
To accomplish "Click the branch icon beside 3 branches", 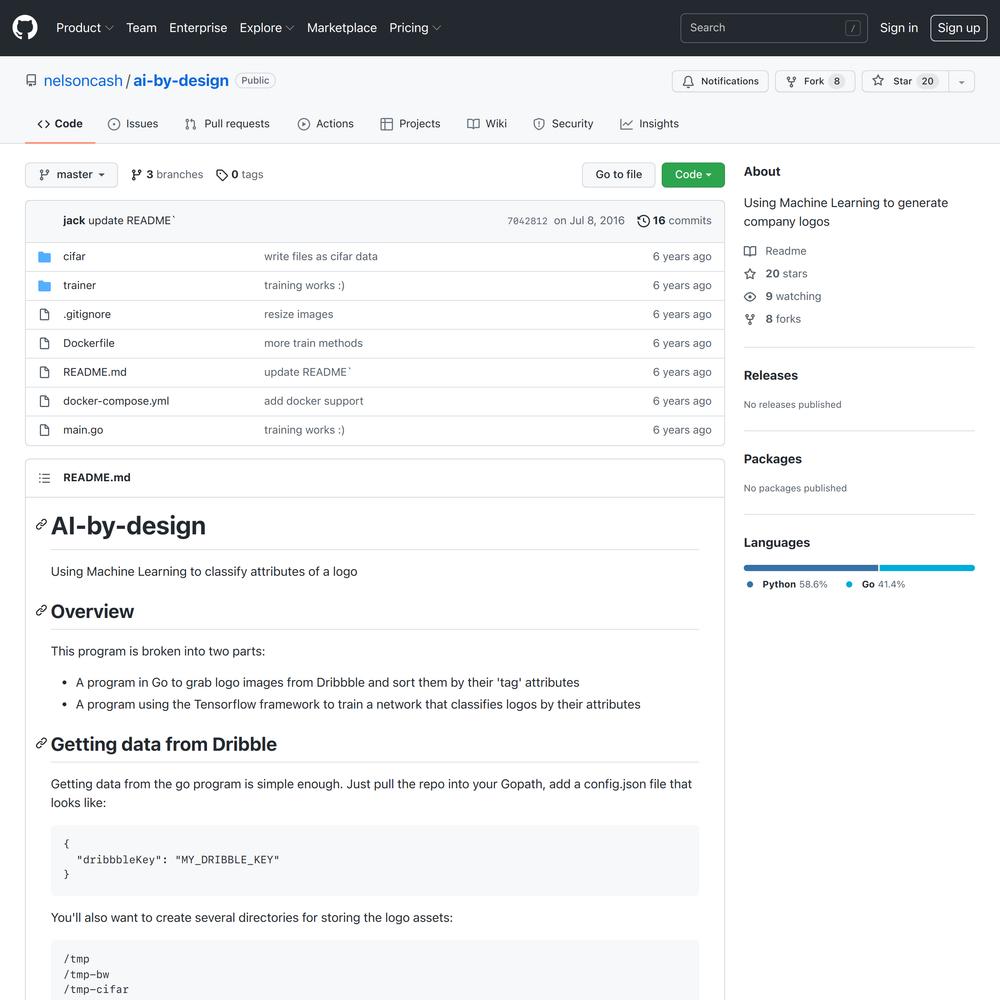I will (136, 175).
